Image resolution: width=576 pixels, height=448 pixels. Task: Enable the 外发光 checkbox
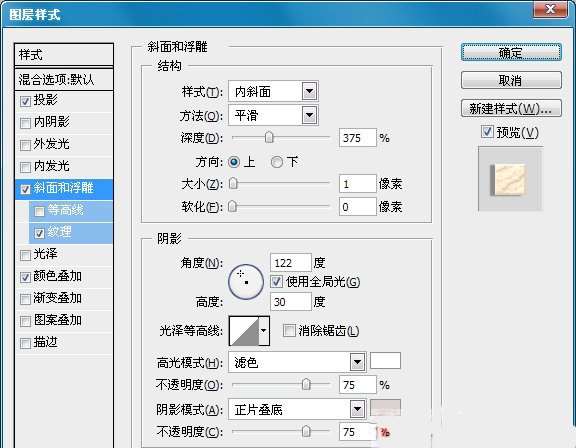click(x=25, y=145)
